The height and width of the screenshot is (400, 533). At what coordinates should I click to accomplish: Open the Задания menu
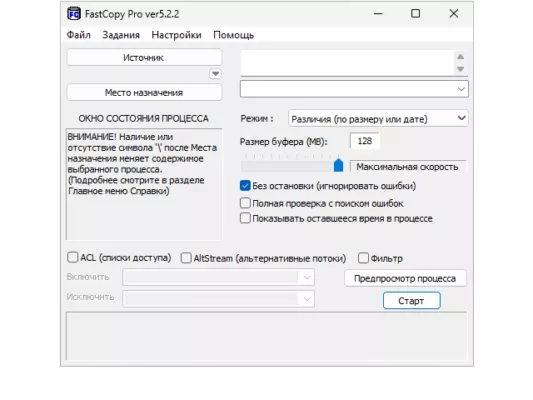[121, 35]
